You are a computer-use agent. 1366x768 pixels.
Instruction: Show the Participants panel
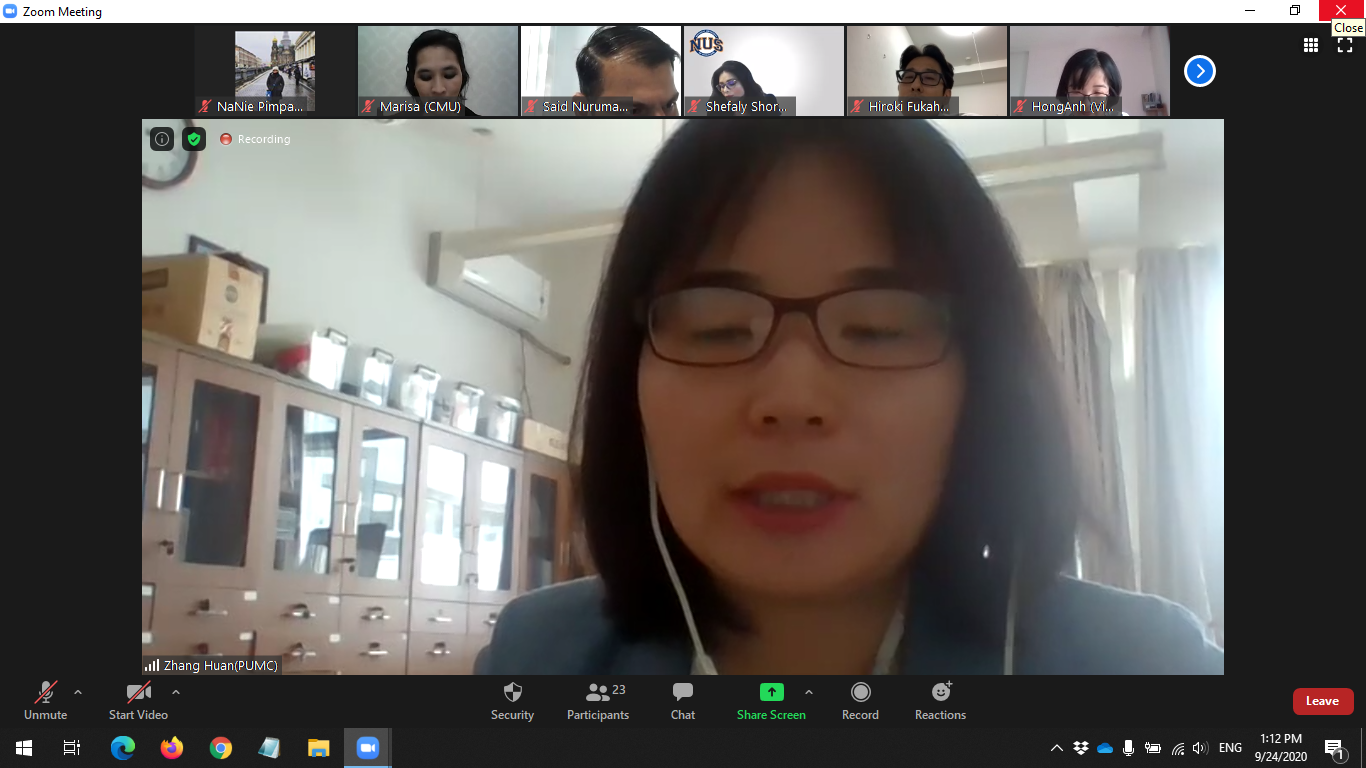[x=598, y=700]
